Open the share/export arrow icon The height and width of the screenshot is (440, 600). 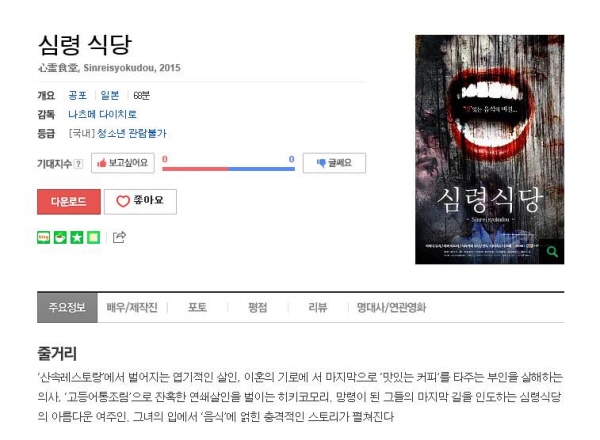119,237
